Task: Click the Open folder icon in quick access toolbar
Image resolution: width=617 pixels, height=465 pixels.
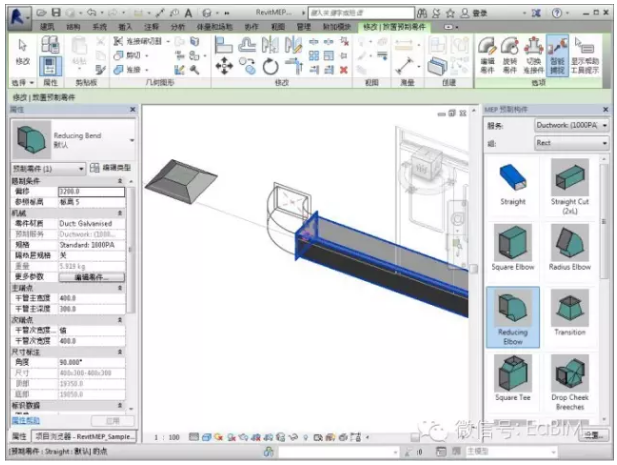Action: tap(42, 13)
